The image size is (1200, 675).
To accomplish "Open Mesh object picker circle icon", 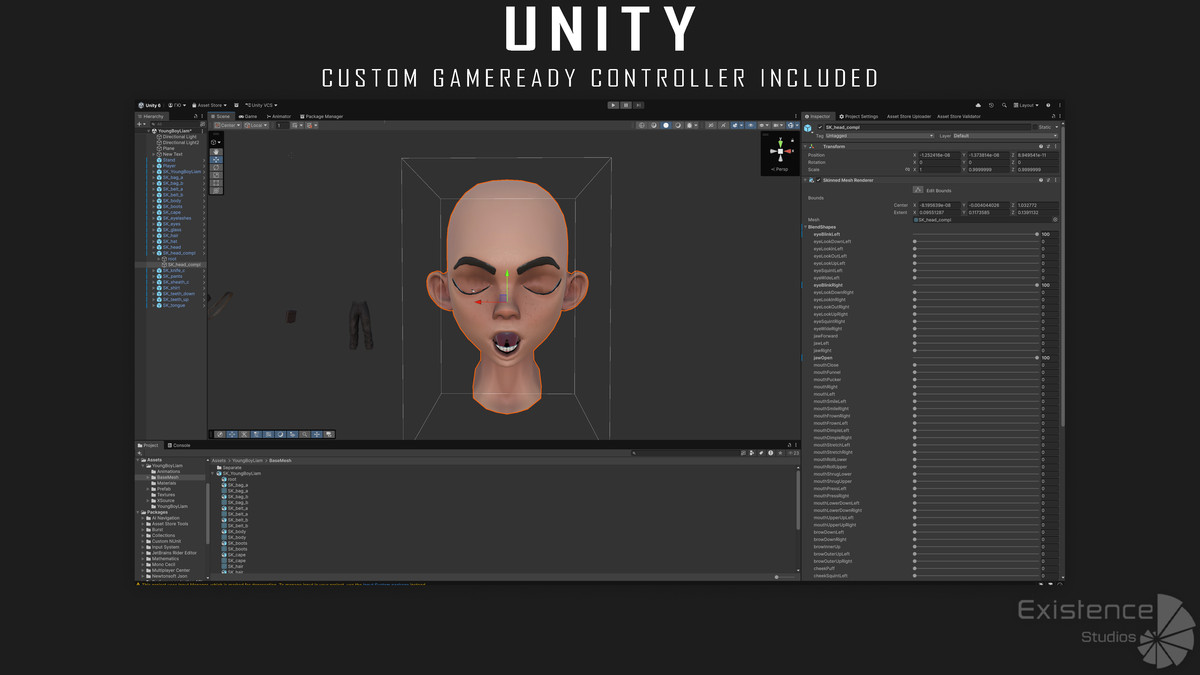I will tap(1055, 219).
